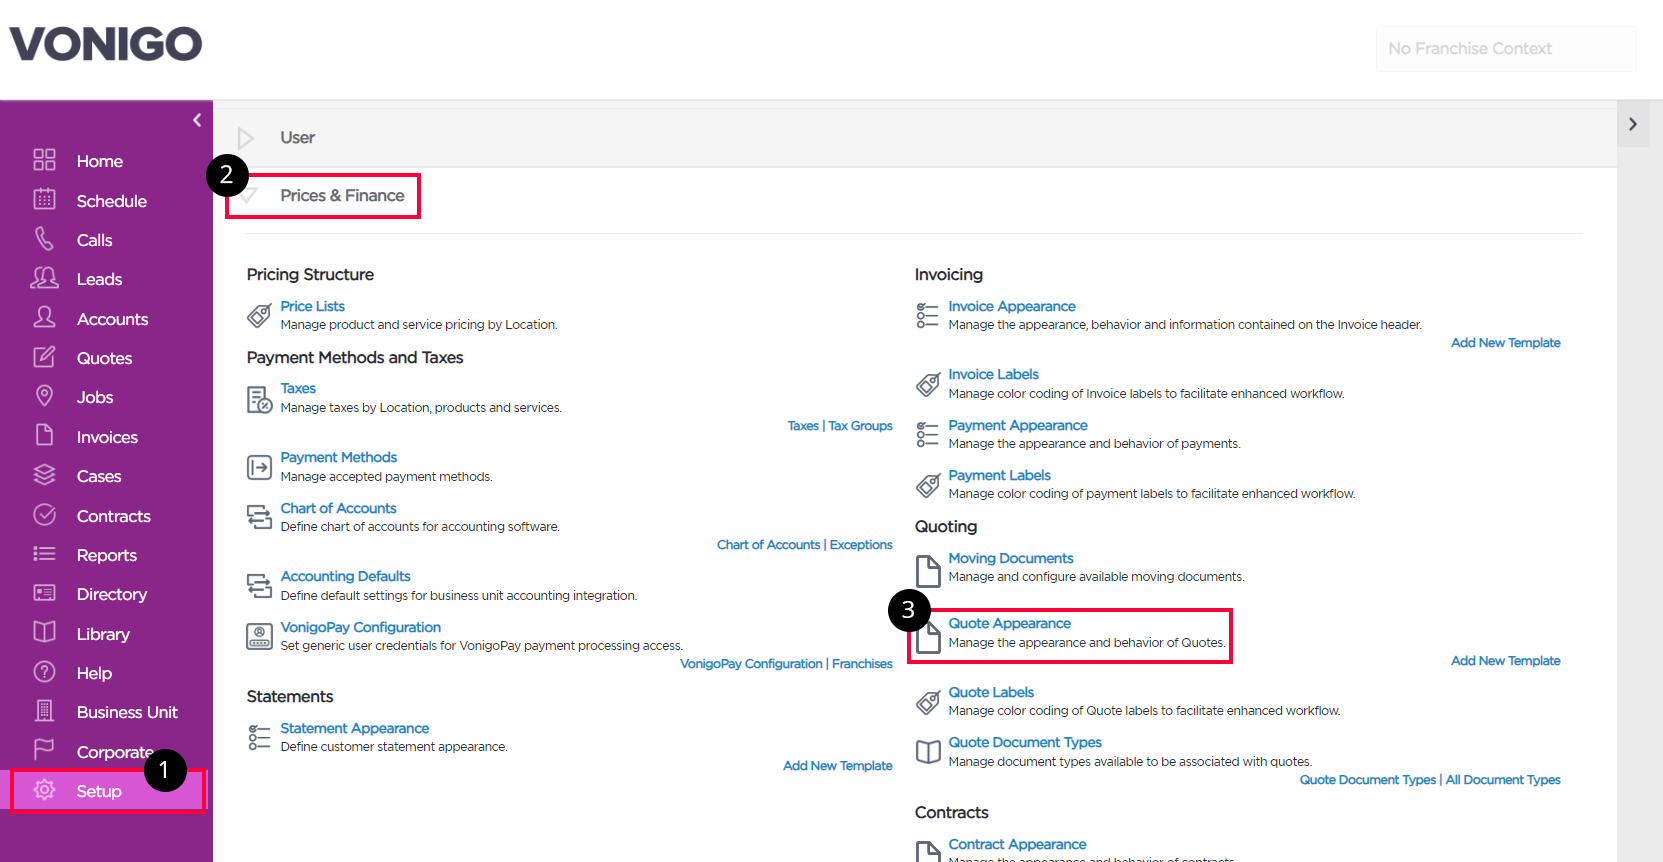Click the Cases stacked layers icon
Viewport: 1663px width, 862px height.
[44, 474]
